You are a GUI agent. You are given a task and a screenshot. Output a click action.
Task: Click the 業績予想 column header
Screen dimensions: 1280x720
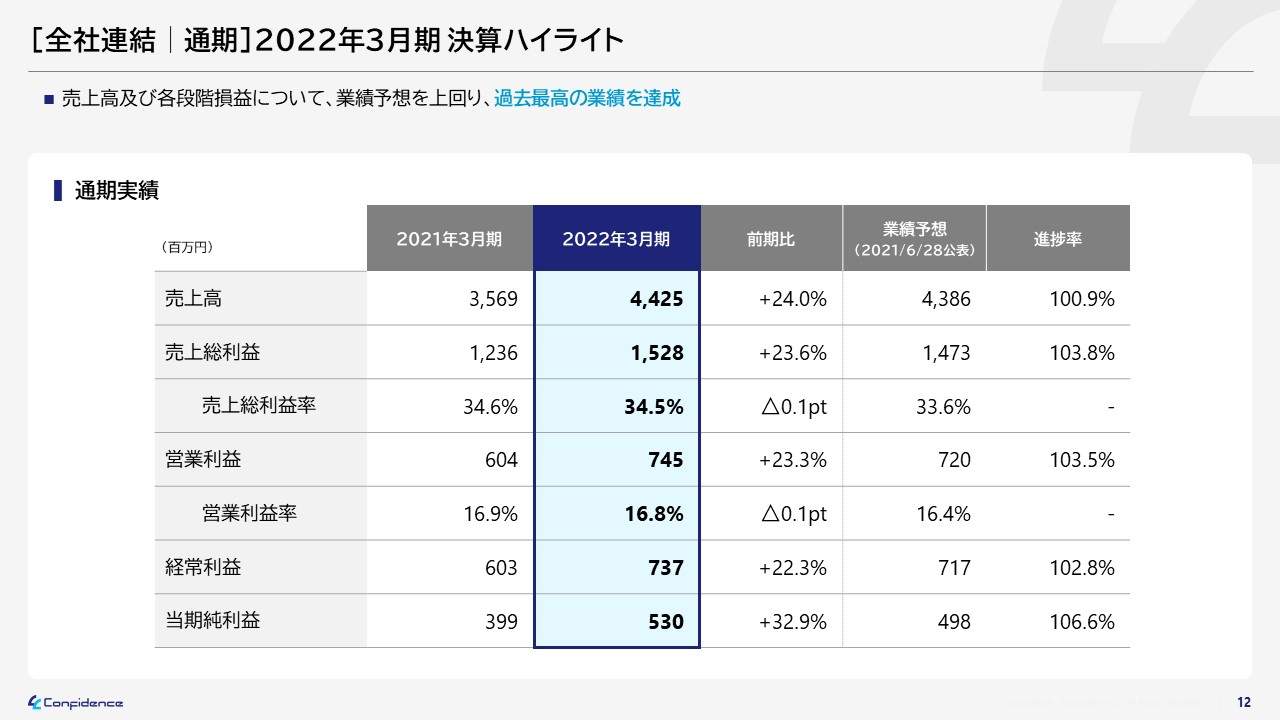coord(914,239)
